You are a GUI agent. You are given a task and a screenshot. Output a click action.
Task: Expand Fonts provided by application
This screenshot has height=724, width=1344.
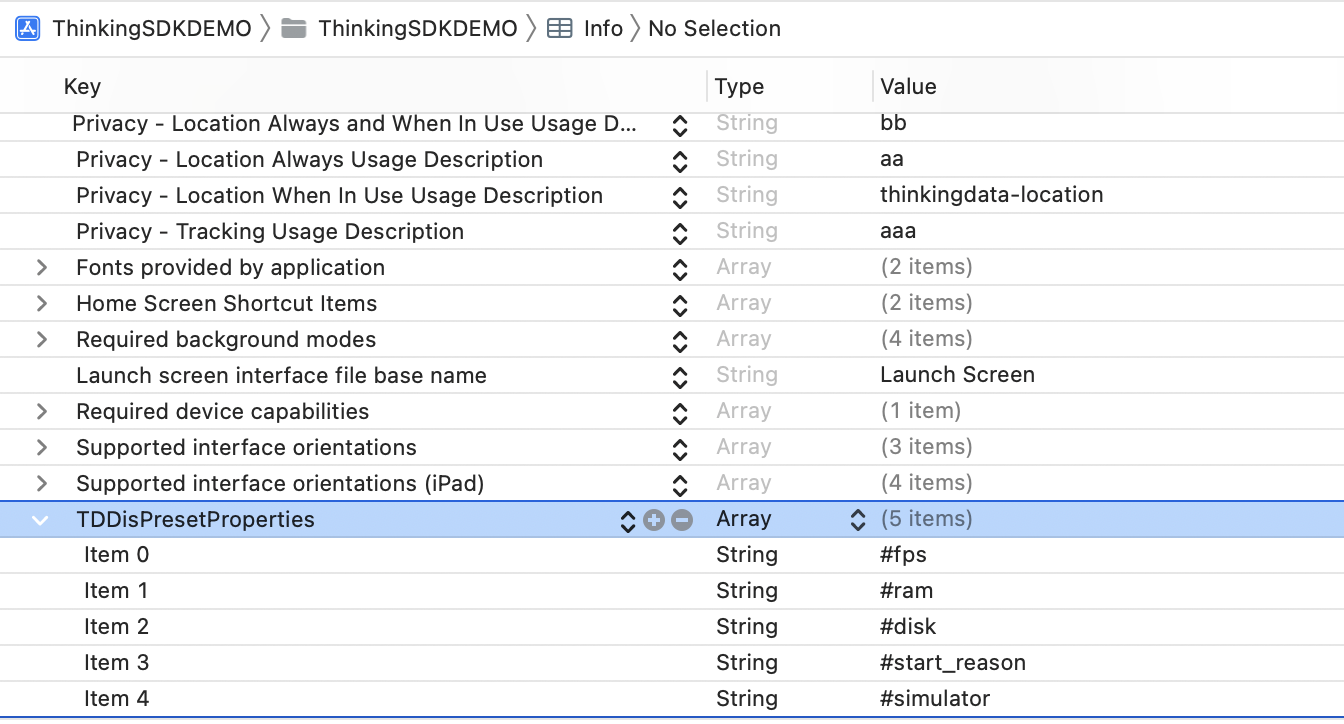pyautogui.click(x=42, y=268)
